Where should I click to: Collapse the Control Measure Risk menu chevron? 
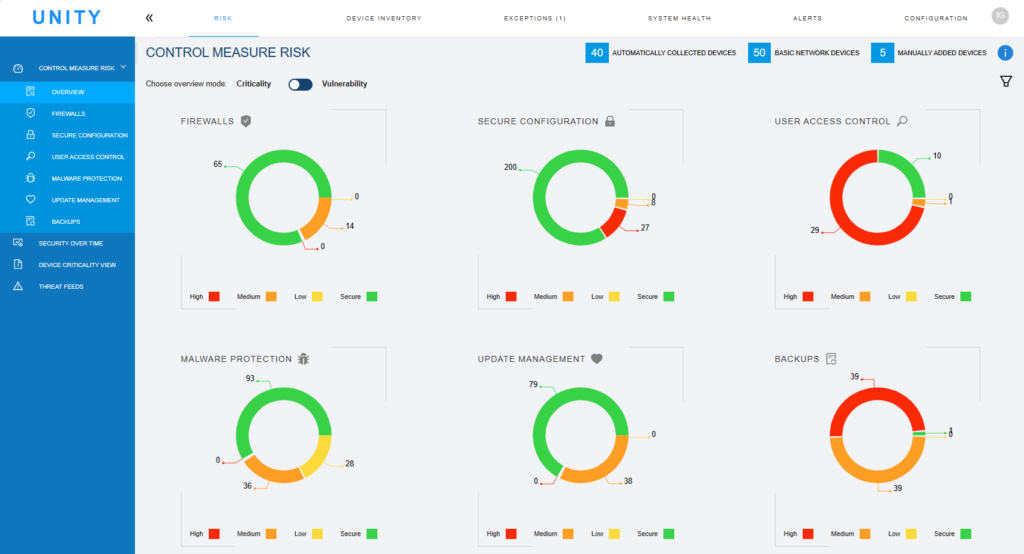pos(123,67)
